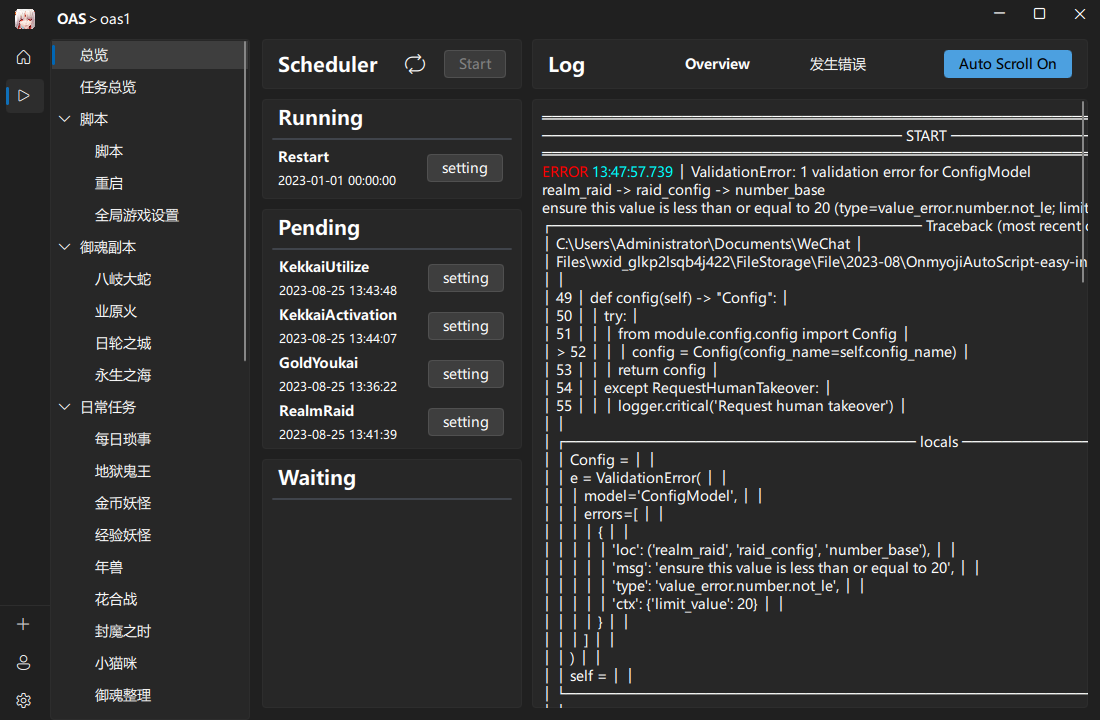The height and width of the screenshot is (720, 1100).
Task: Open setting for GoldYoukai task
Action: point(465,373)
